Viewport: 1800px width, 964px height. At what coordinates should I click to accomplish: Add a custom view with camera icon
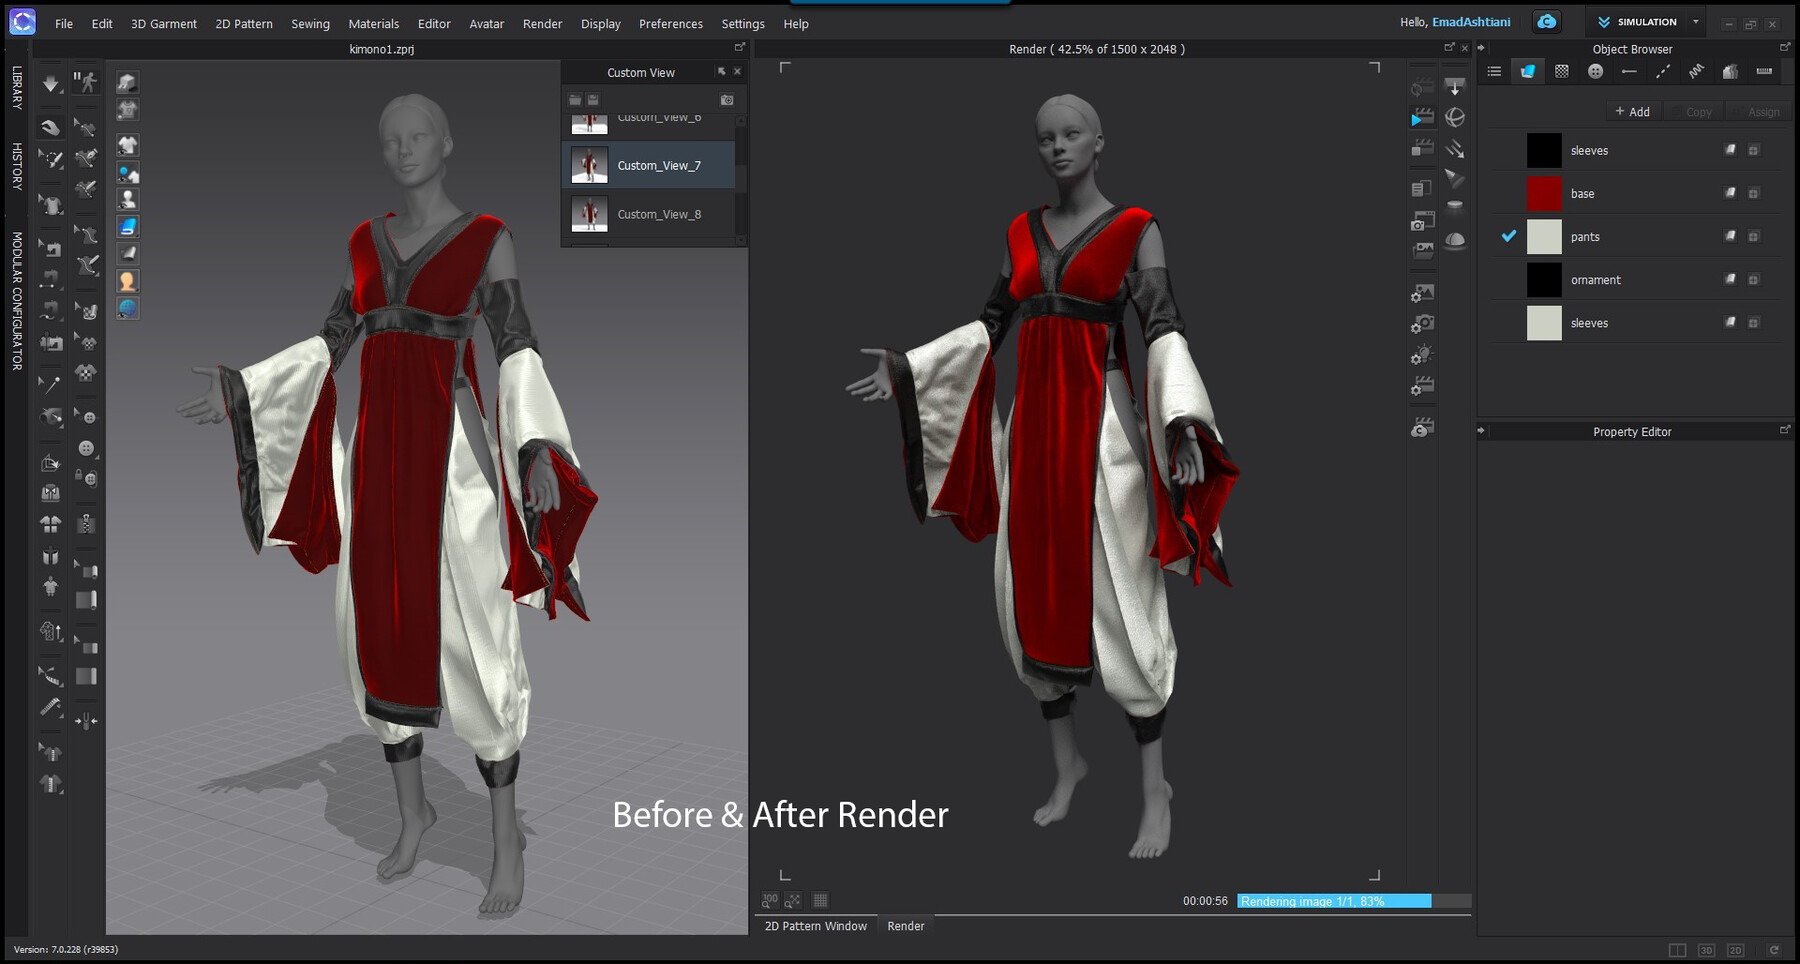tap(727, 99)
